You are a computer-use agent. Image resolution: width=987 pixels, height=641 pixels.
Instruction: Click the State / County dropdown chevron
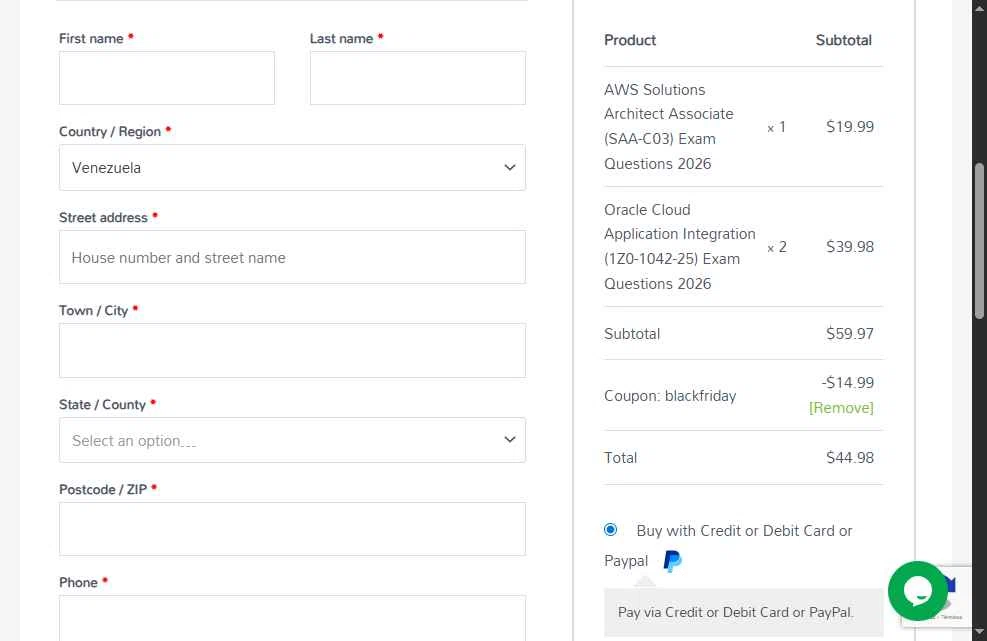[509, 440]
